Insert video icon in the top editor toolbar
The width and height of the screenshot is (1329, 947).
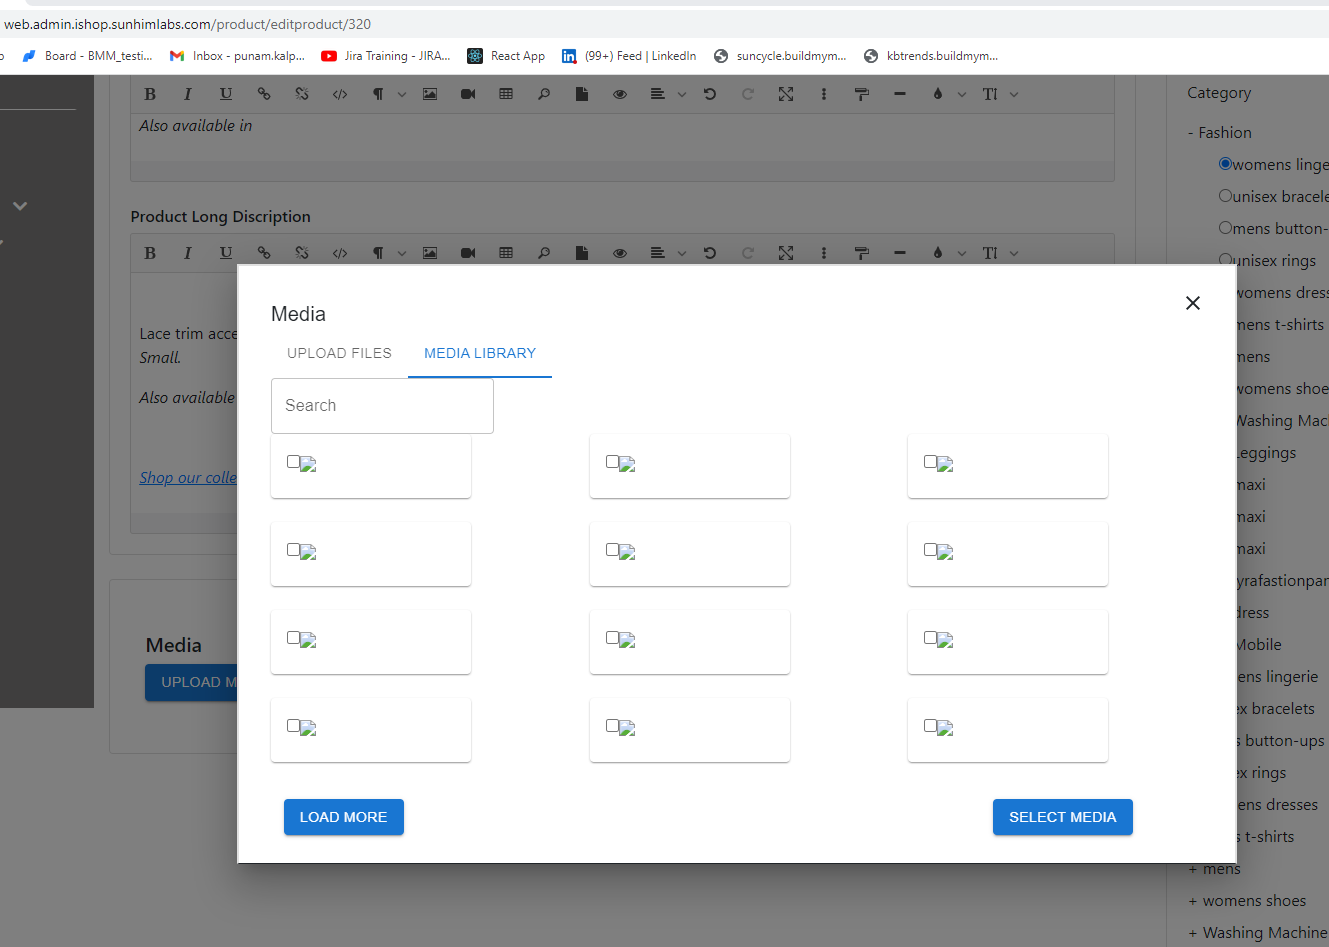tap(468, 94)
